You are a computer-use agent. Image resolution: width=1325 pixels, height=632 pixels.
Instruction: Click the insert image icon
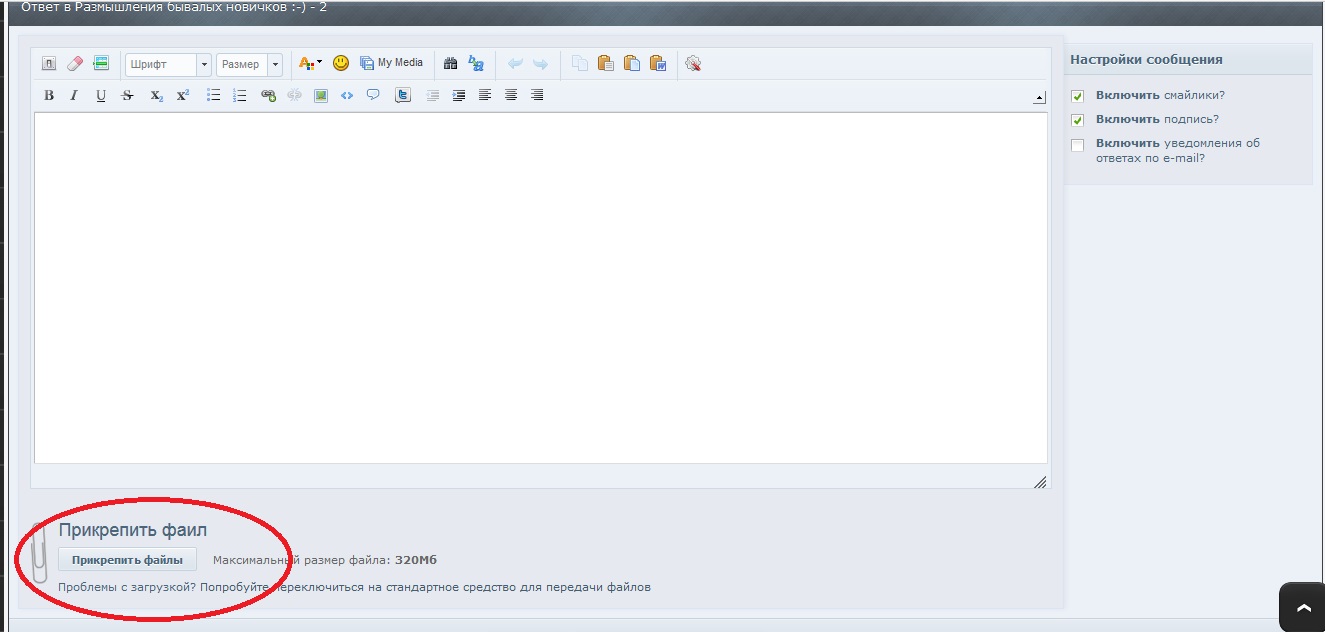click(321, 96)
